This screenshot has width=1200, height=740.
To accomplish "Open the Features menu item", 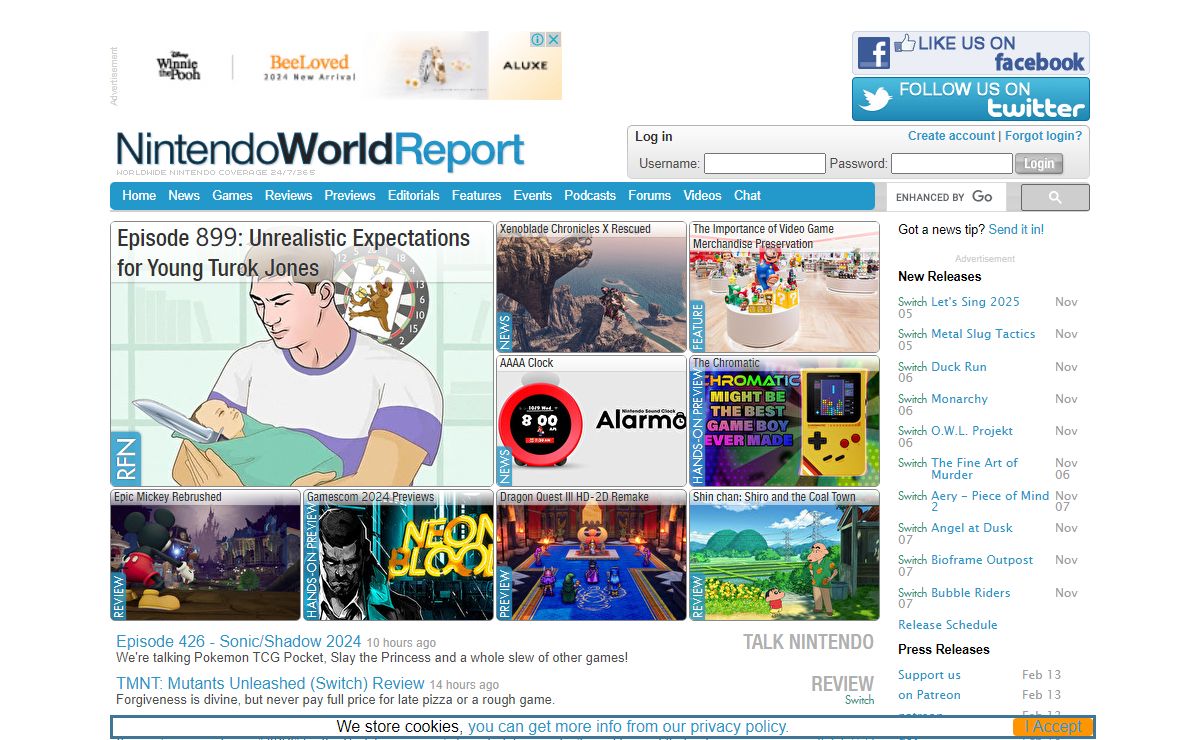I will [x=477, y=196].
